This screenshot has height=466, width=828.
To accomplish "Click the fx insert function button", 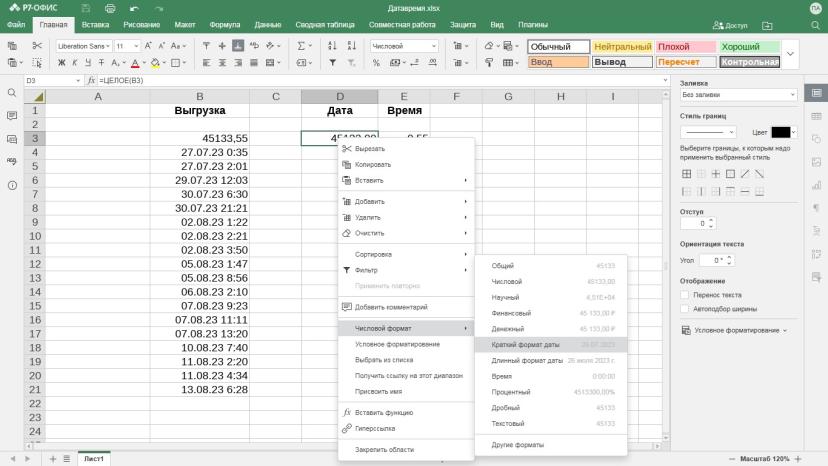I will [x=91, y=80].
